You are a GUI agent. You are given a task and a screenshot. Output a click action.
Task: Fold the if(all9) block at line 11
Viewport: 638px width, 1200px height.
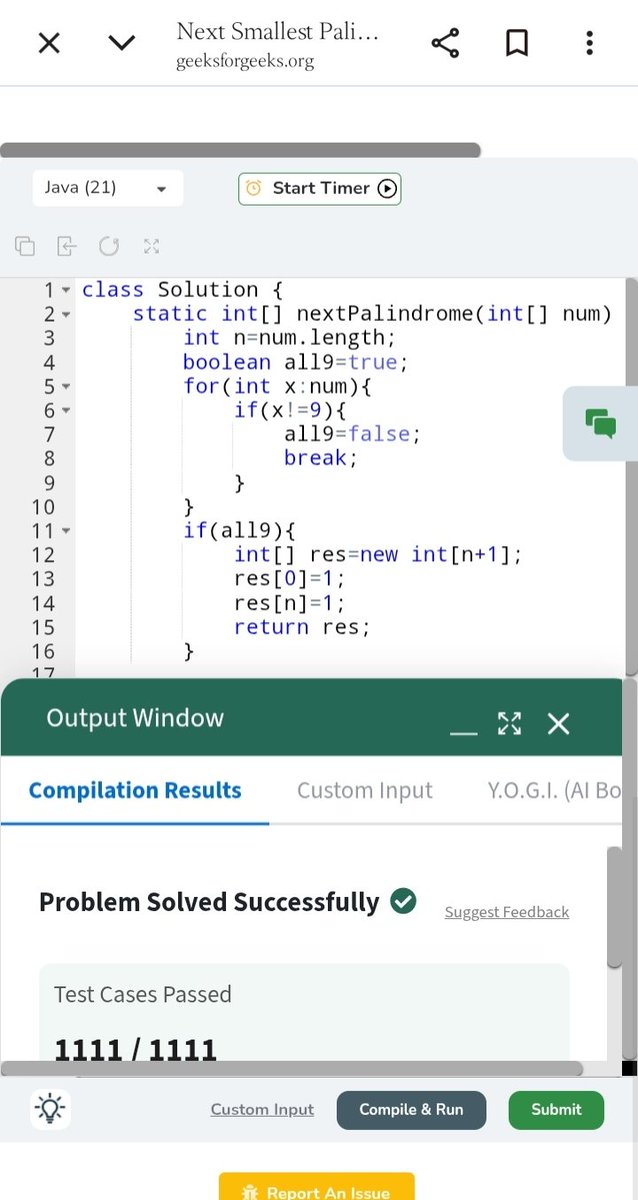click(66, 530)
